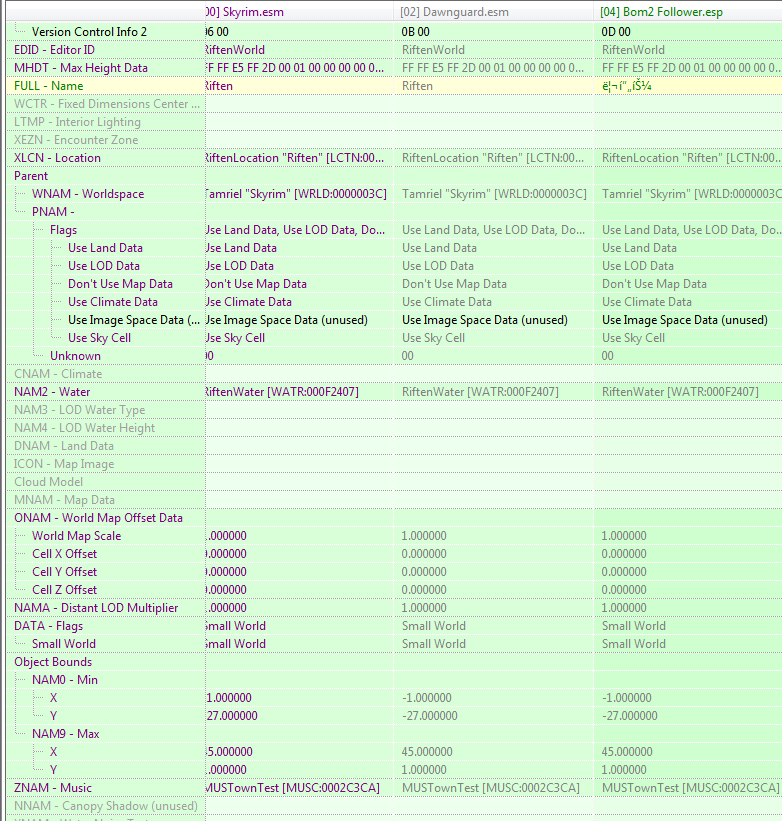Select the Cell Z Offset row label

64,590
